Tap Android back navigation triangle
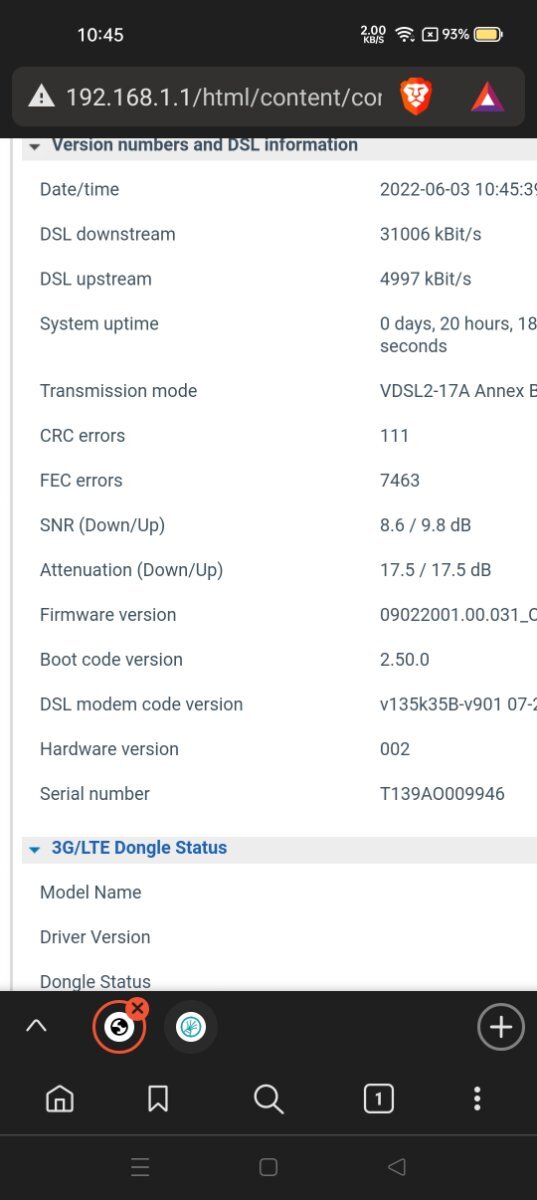 [x=397, y=1166]
